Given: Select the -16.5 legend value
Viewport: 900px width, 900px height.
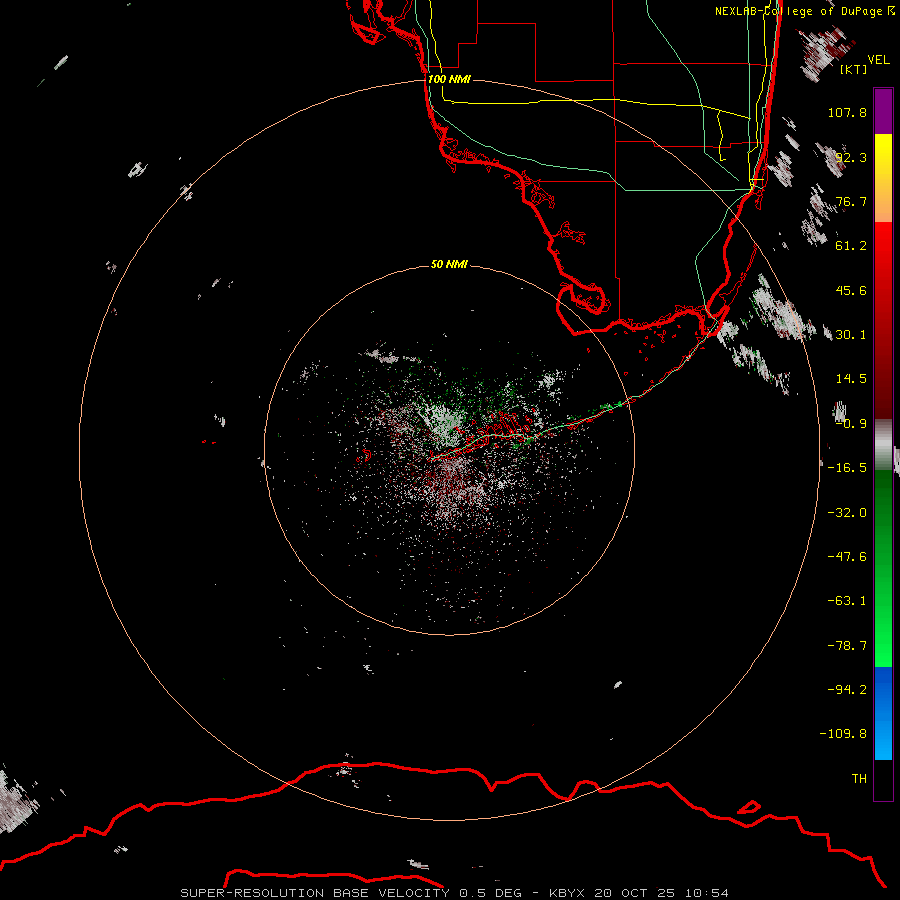Looking at the screenshot, I should (x=847, y=468).
